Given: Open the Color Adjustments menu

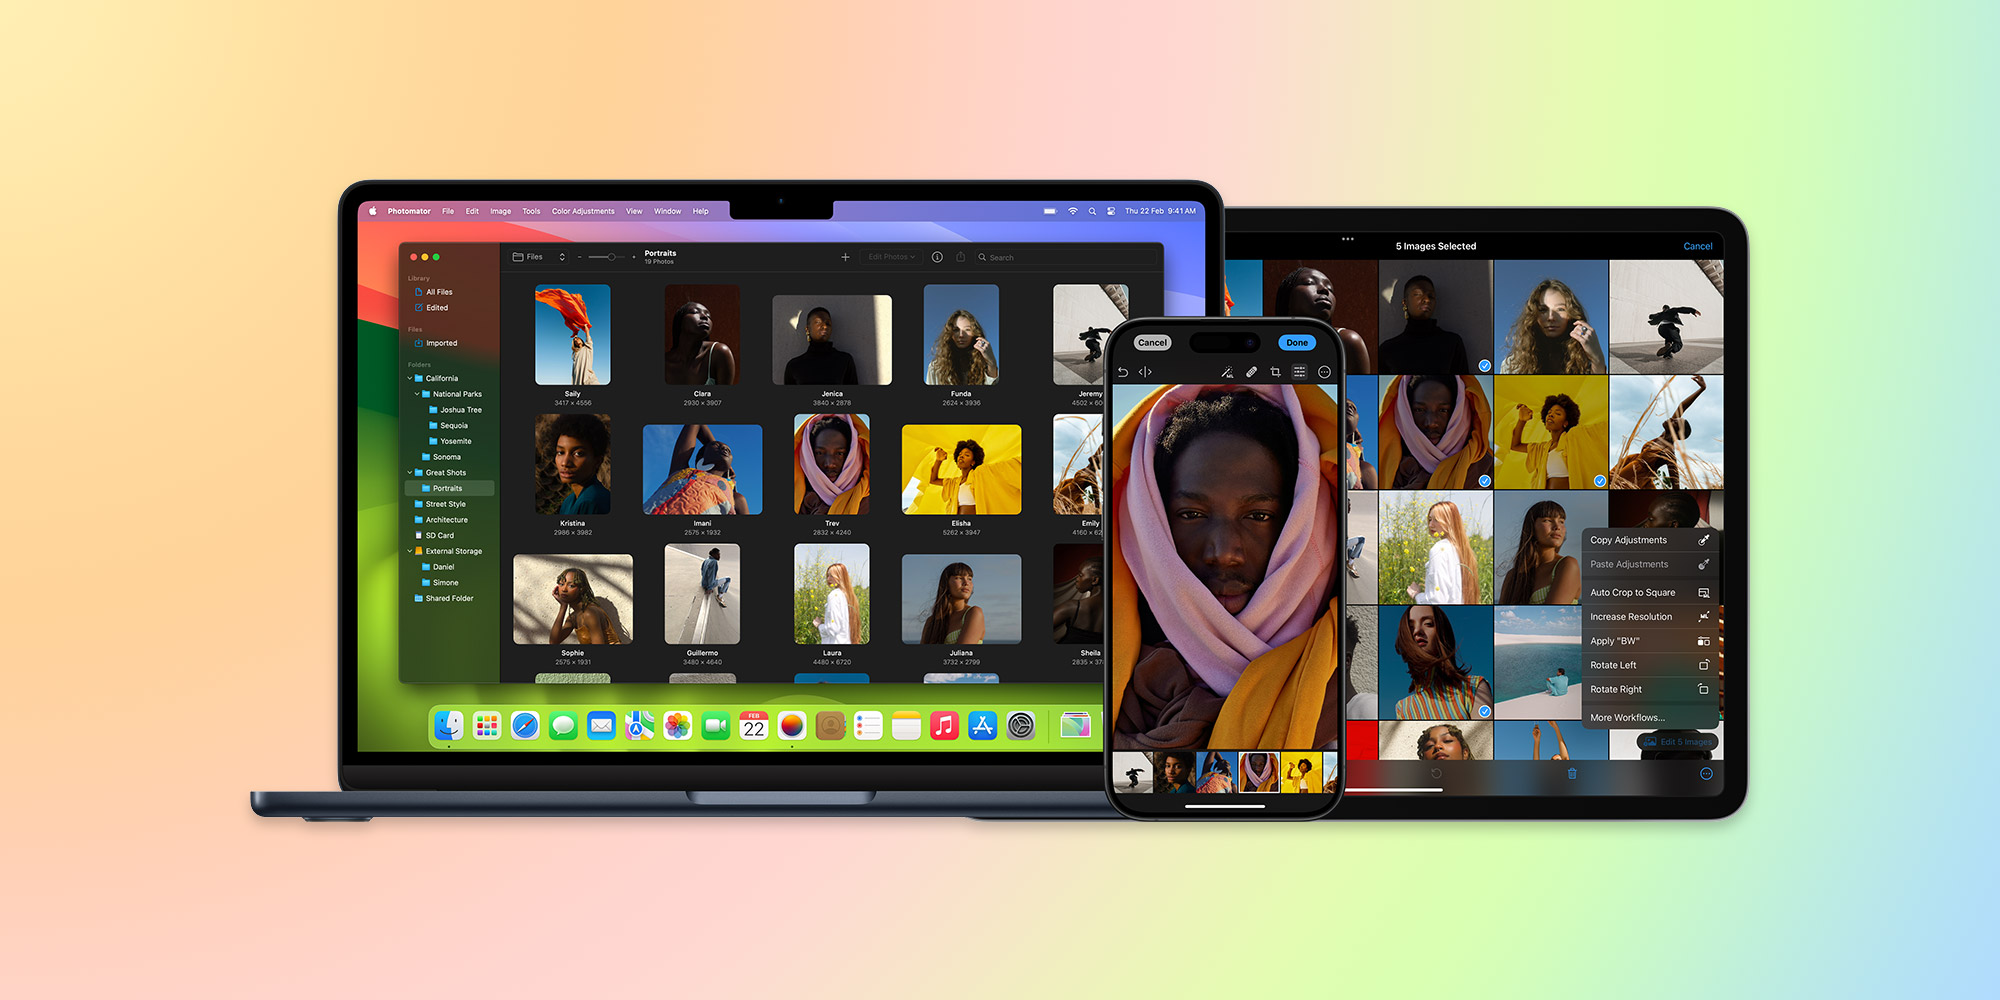Looking at the screenshot, I should pyautogui.click(x=584, y=211).
